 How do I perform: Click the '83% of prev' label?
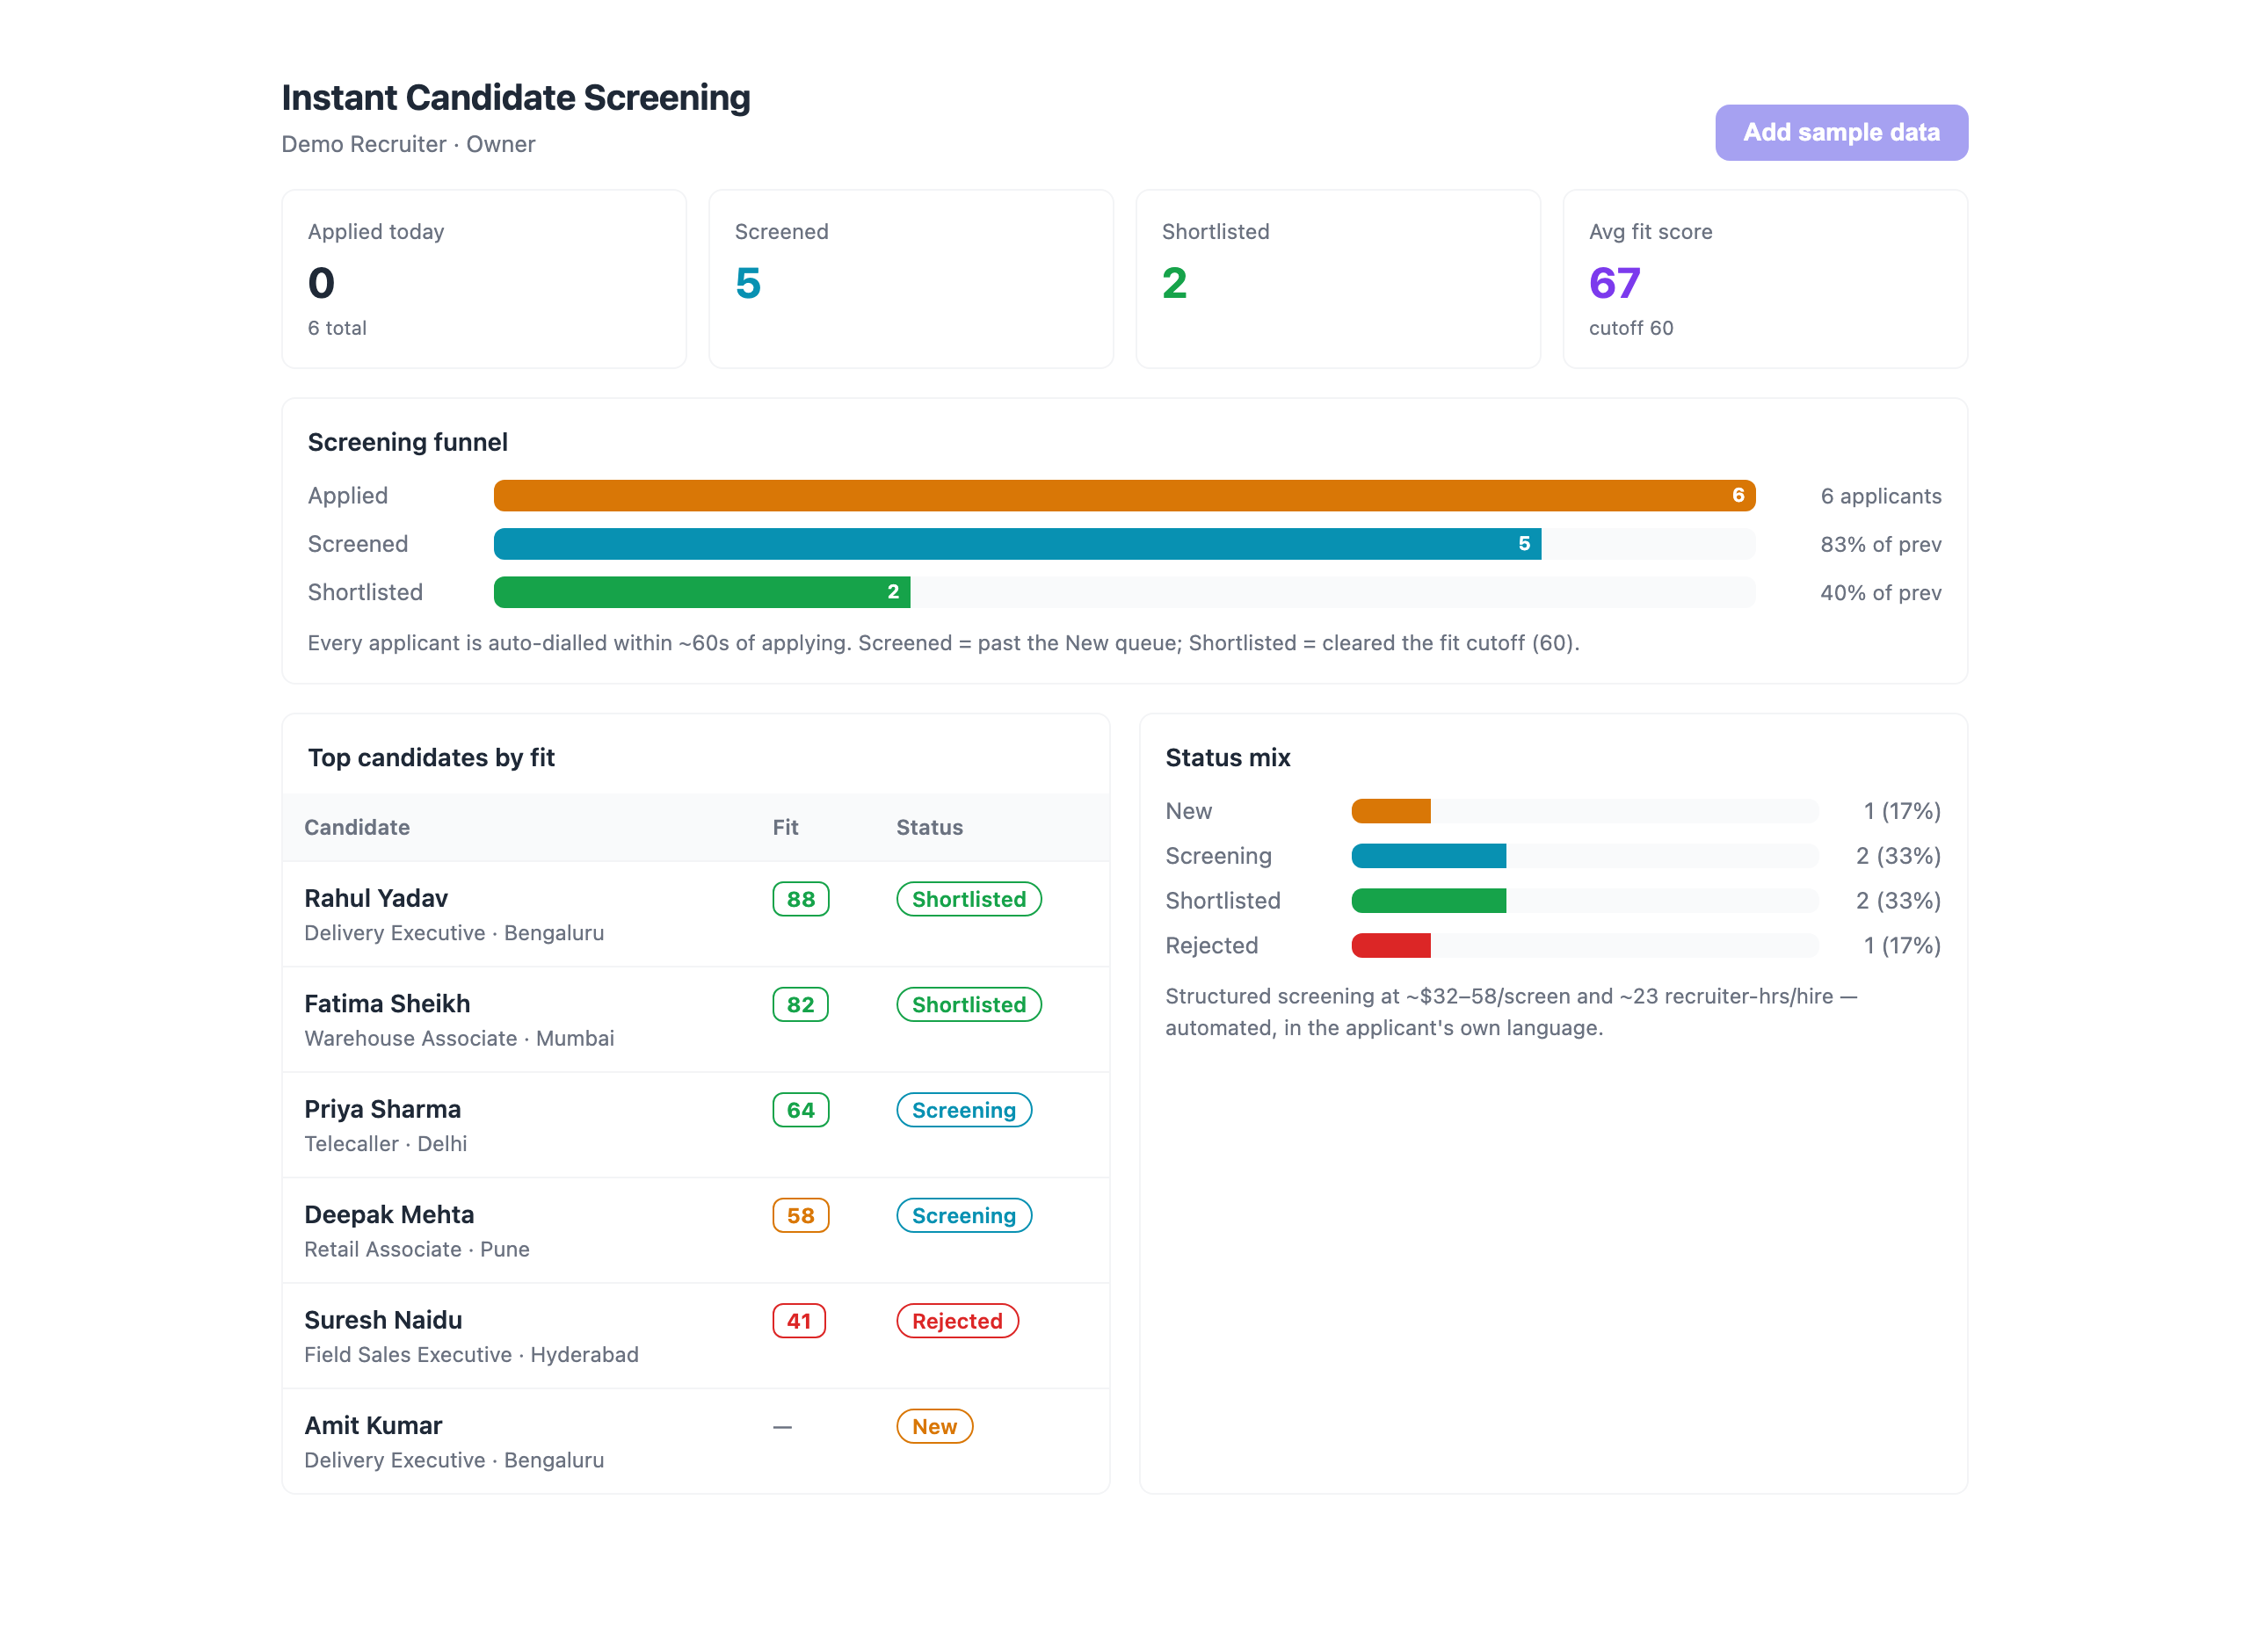[1880, 544]
